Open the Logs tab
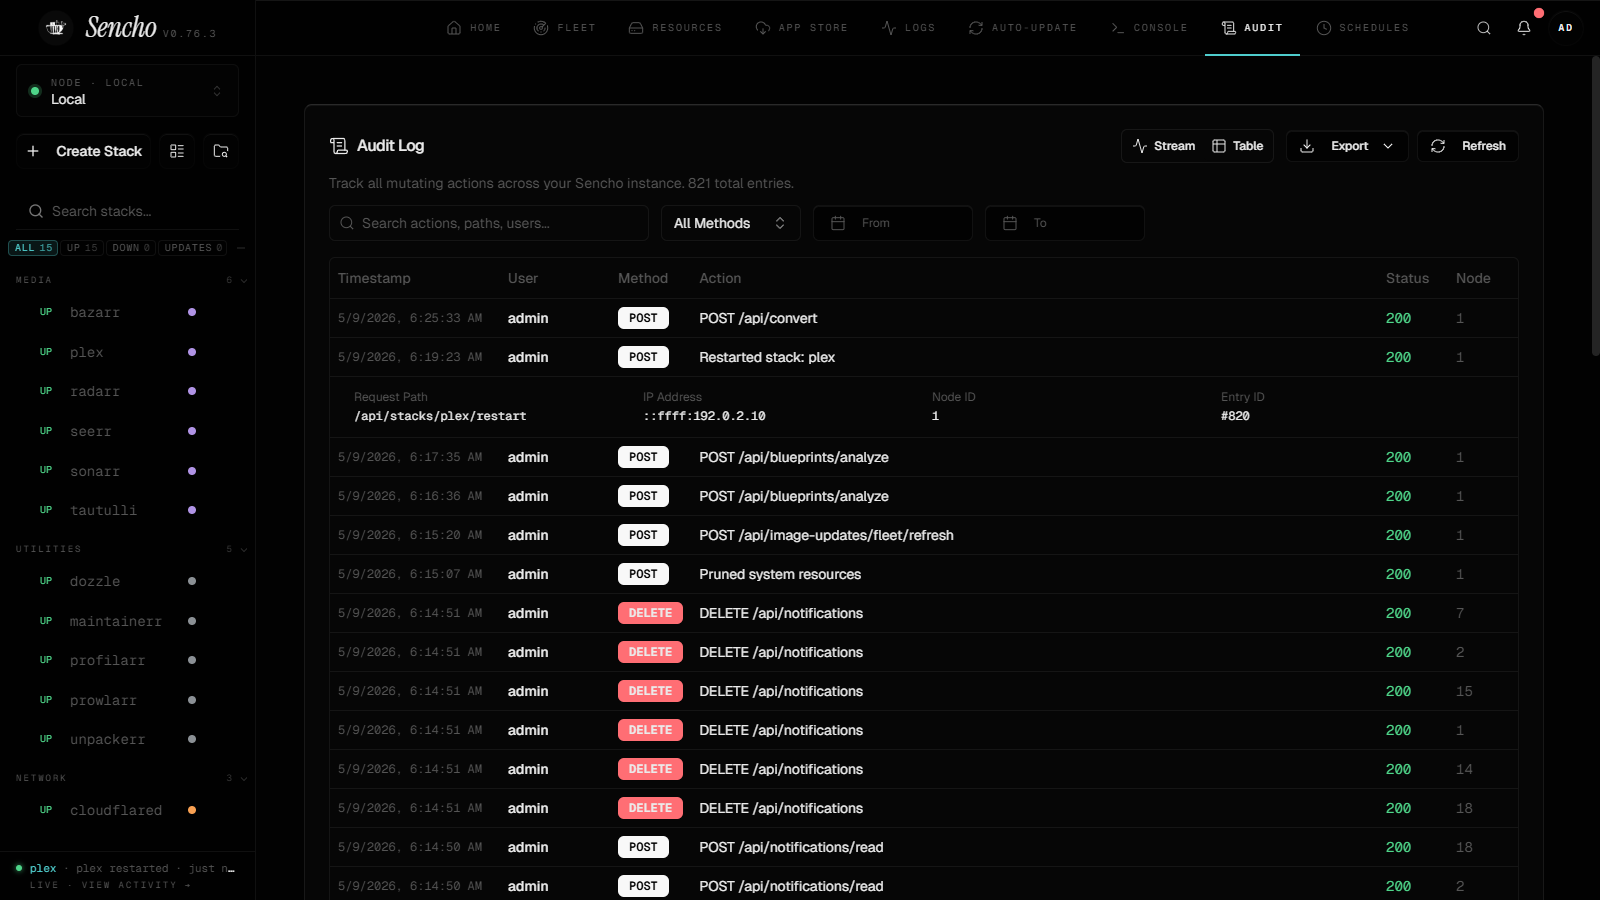The height and width of the screenshot is (900, 1600). 908,28
